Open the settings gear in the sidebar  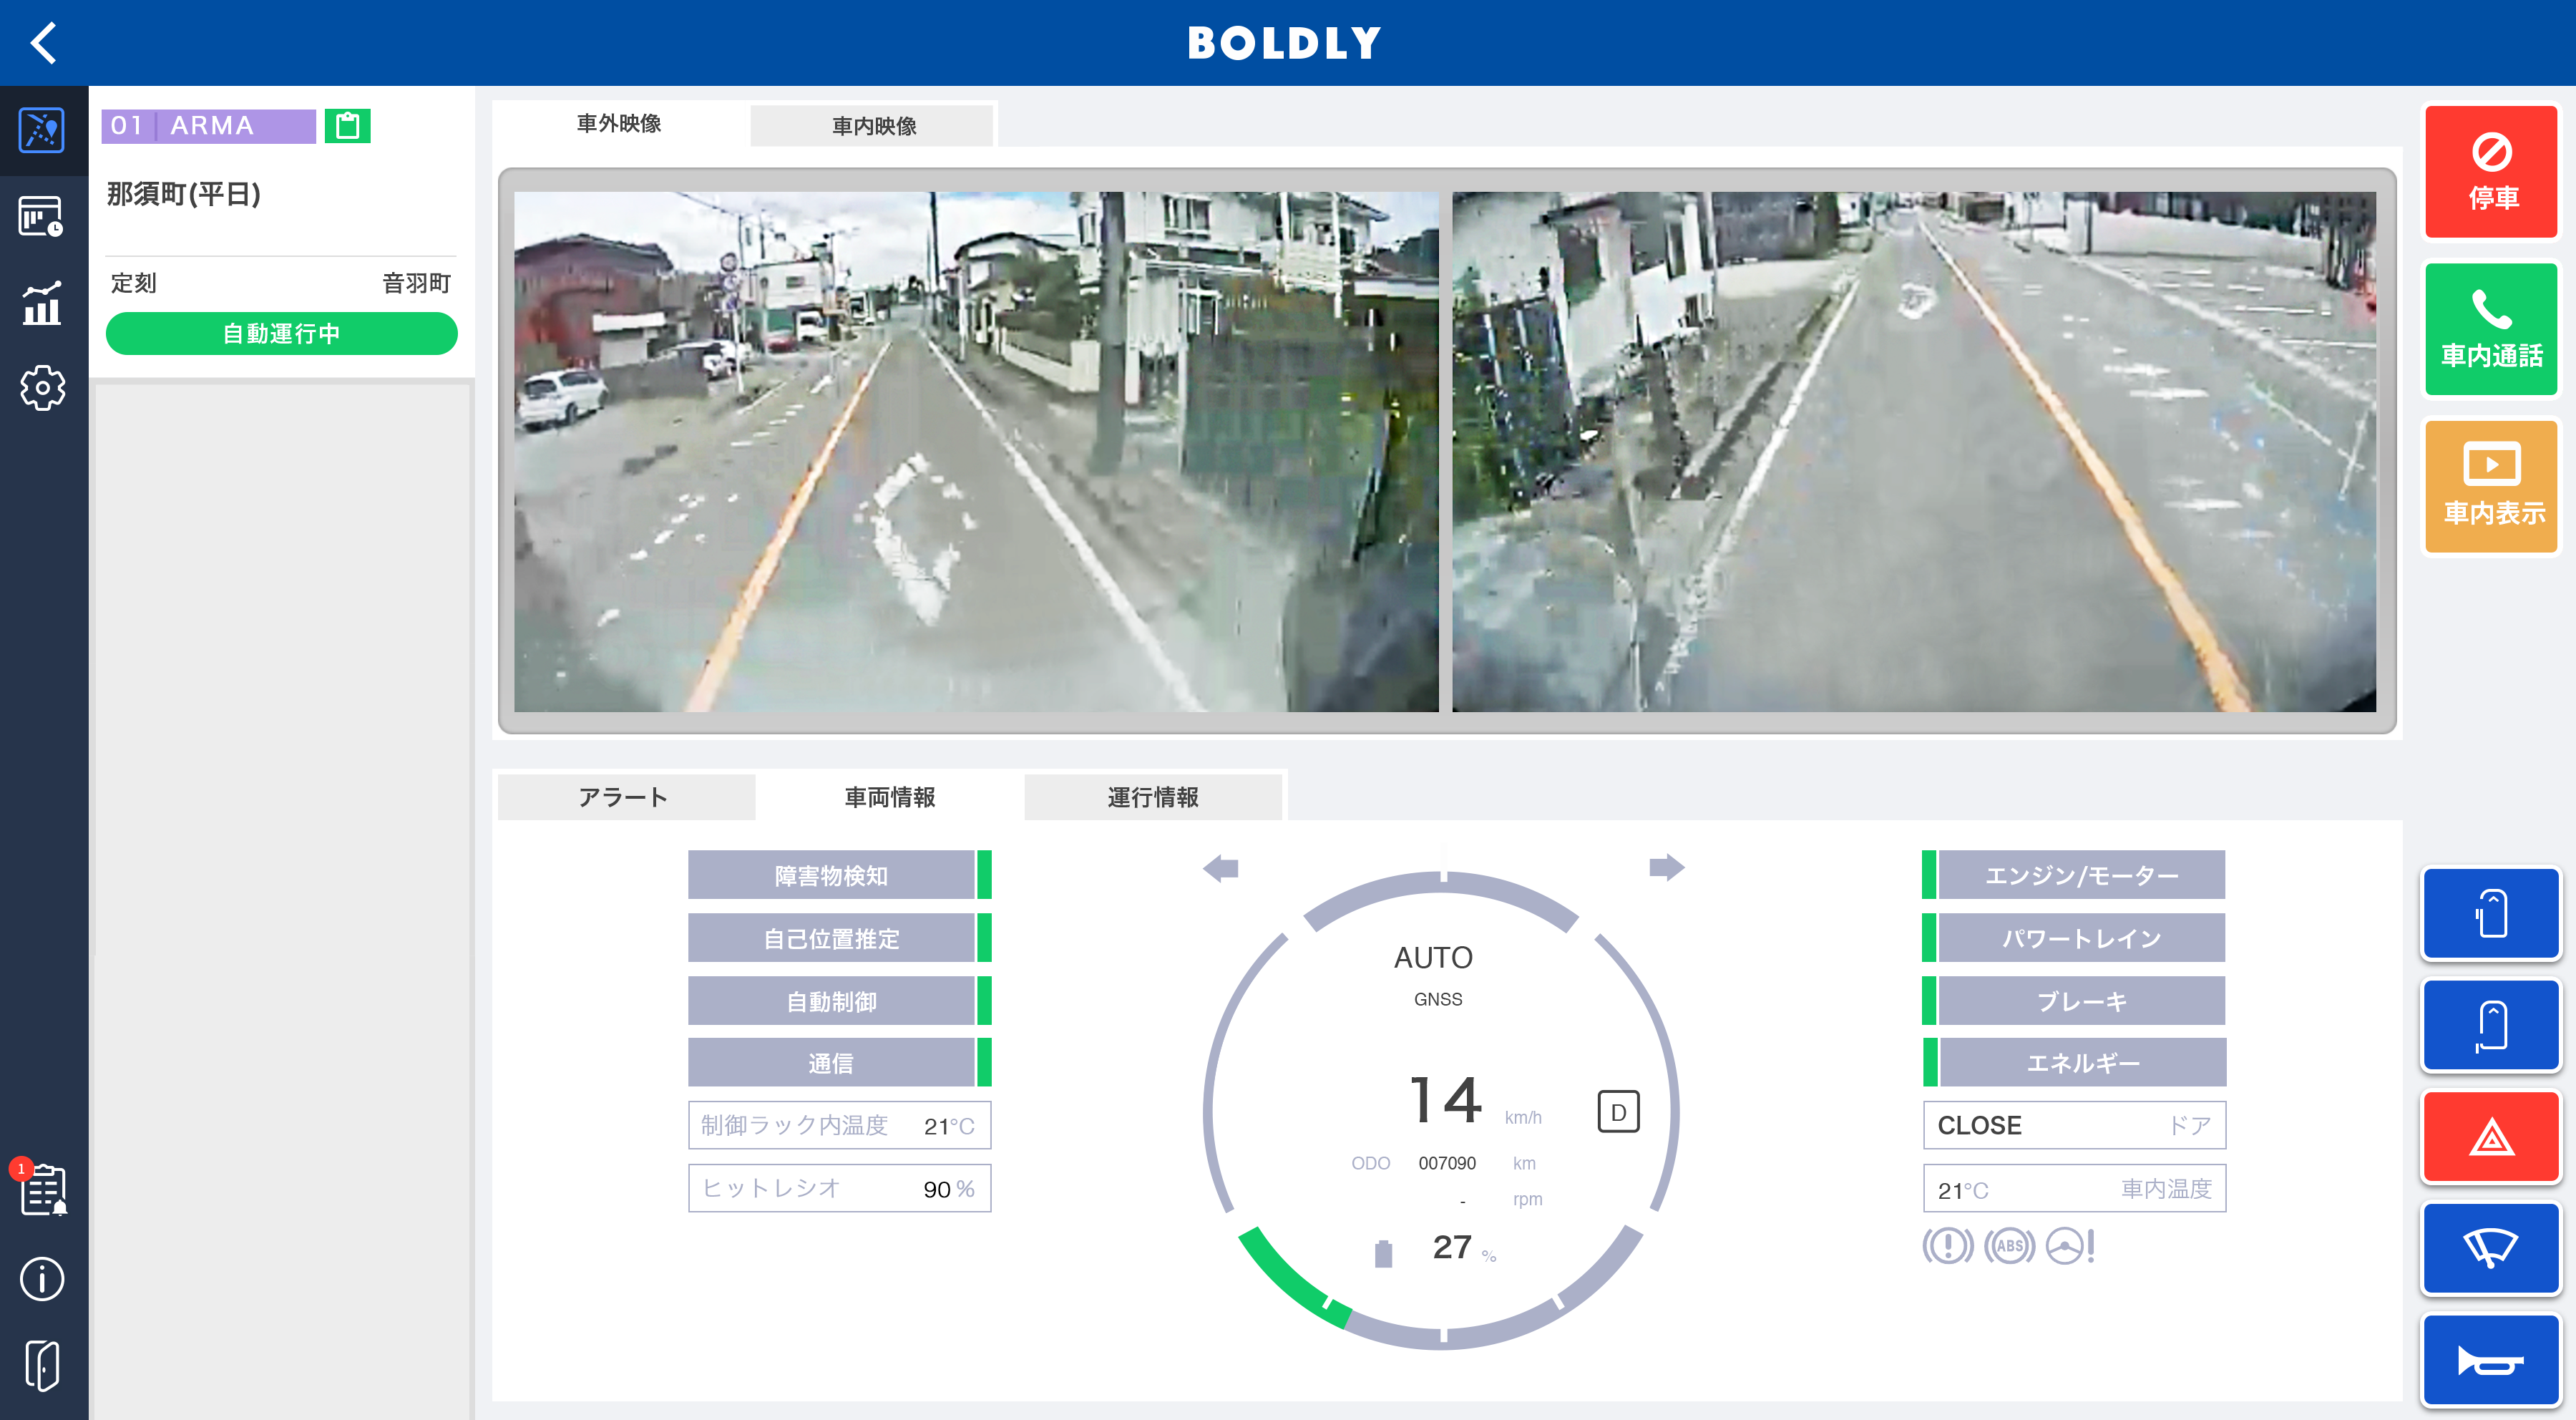click(42, 388)
